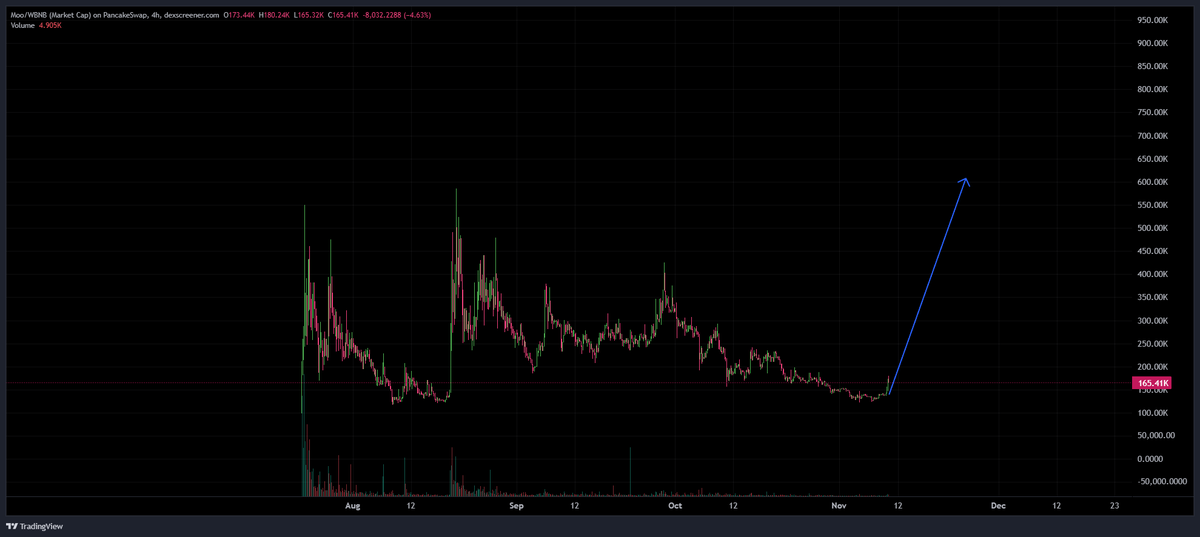Click the 50,000.00 price axis label

click(1155, 436)
